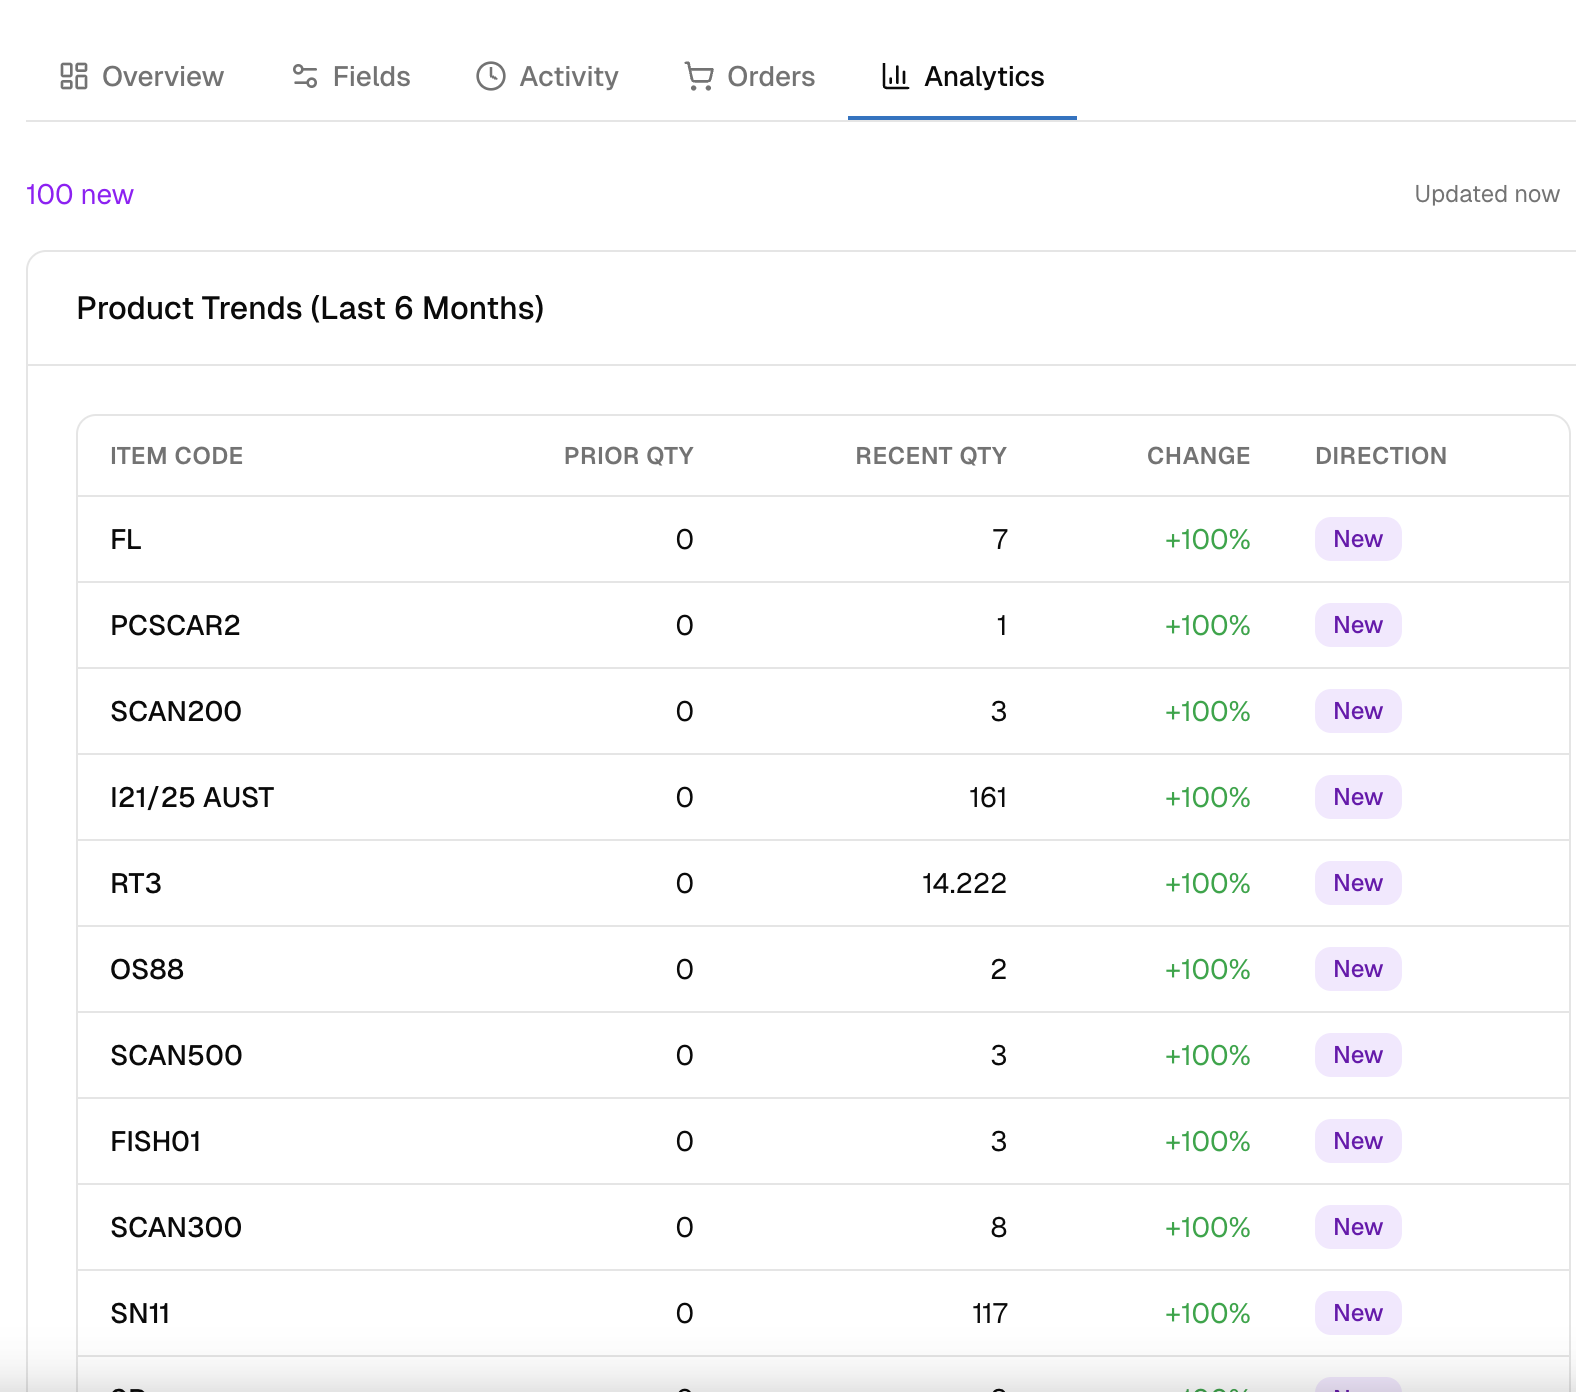Sort by the Item Code column header
The image size is (1576, 1392).
coord(177,456)
